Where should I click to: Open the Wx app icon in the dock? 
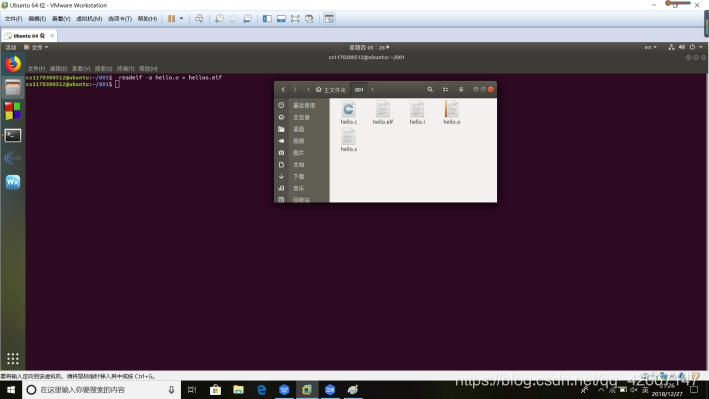(x=13, y=182)
